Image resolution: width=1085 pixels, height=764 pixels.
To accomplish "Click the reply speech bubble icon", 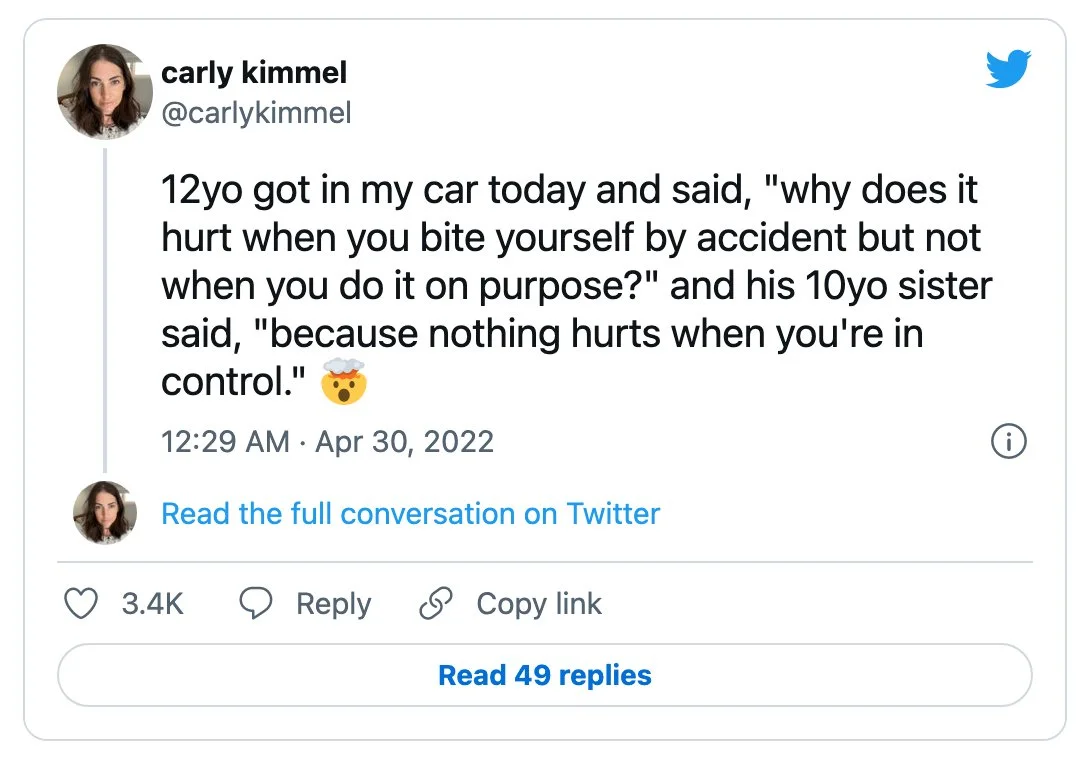I will 257,604.
